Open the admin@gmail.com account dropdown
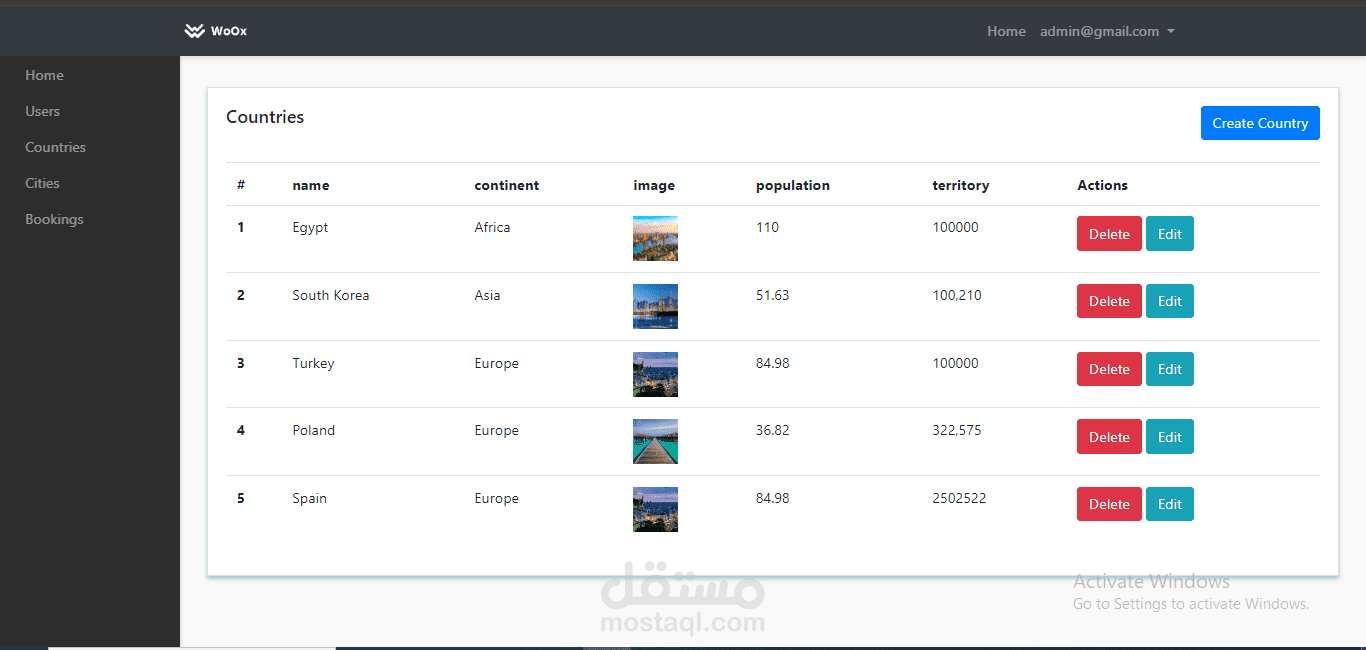 click(x=1107, y=31)
